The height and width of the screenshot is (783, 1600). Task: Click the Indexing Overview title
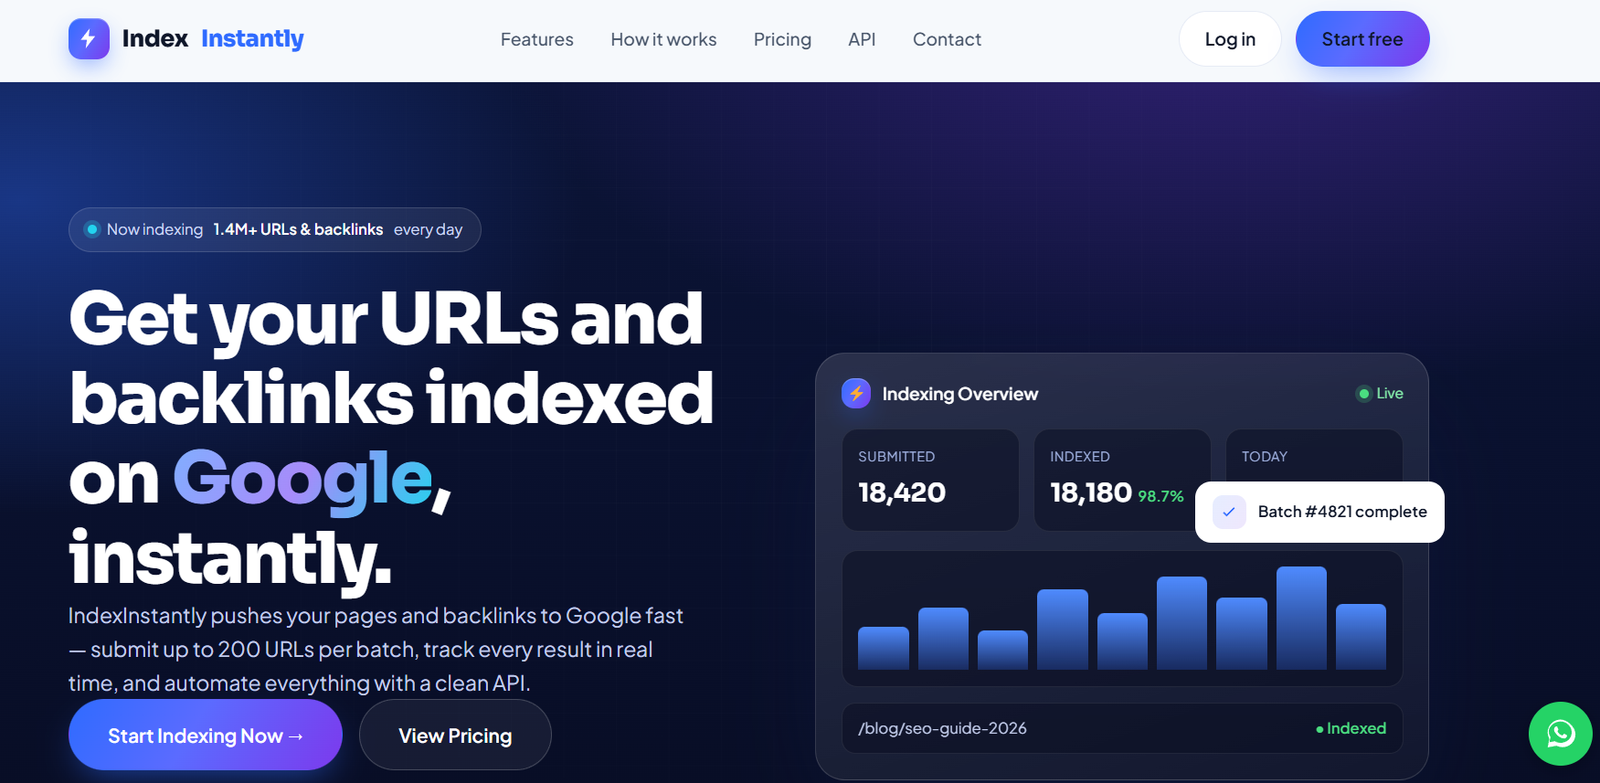tap(960, 394)
